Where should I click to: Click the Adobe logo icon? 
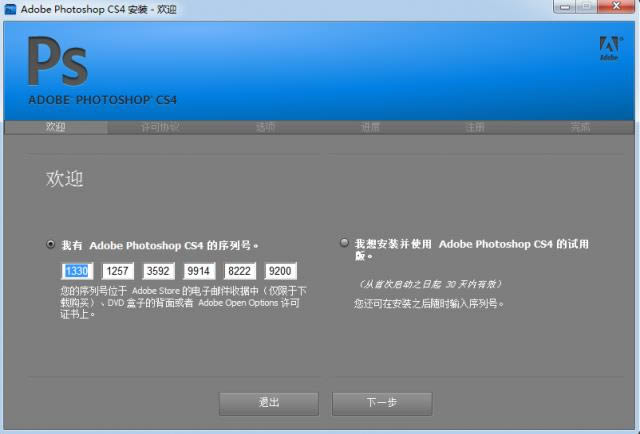click(x=610, y=48)
